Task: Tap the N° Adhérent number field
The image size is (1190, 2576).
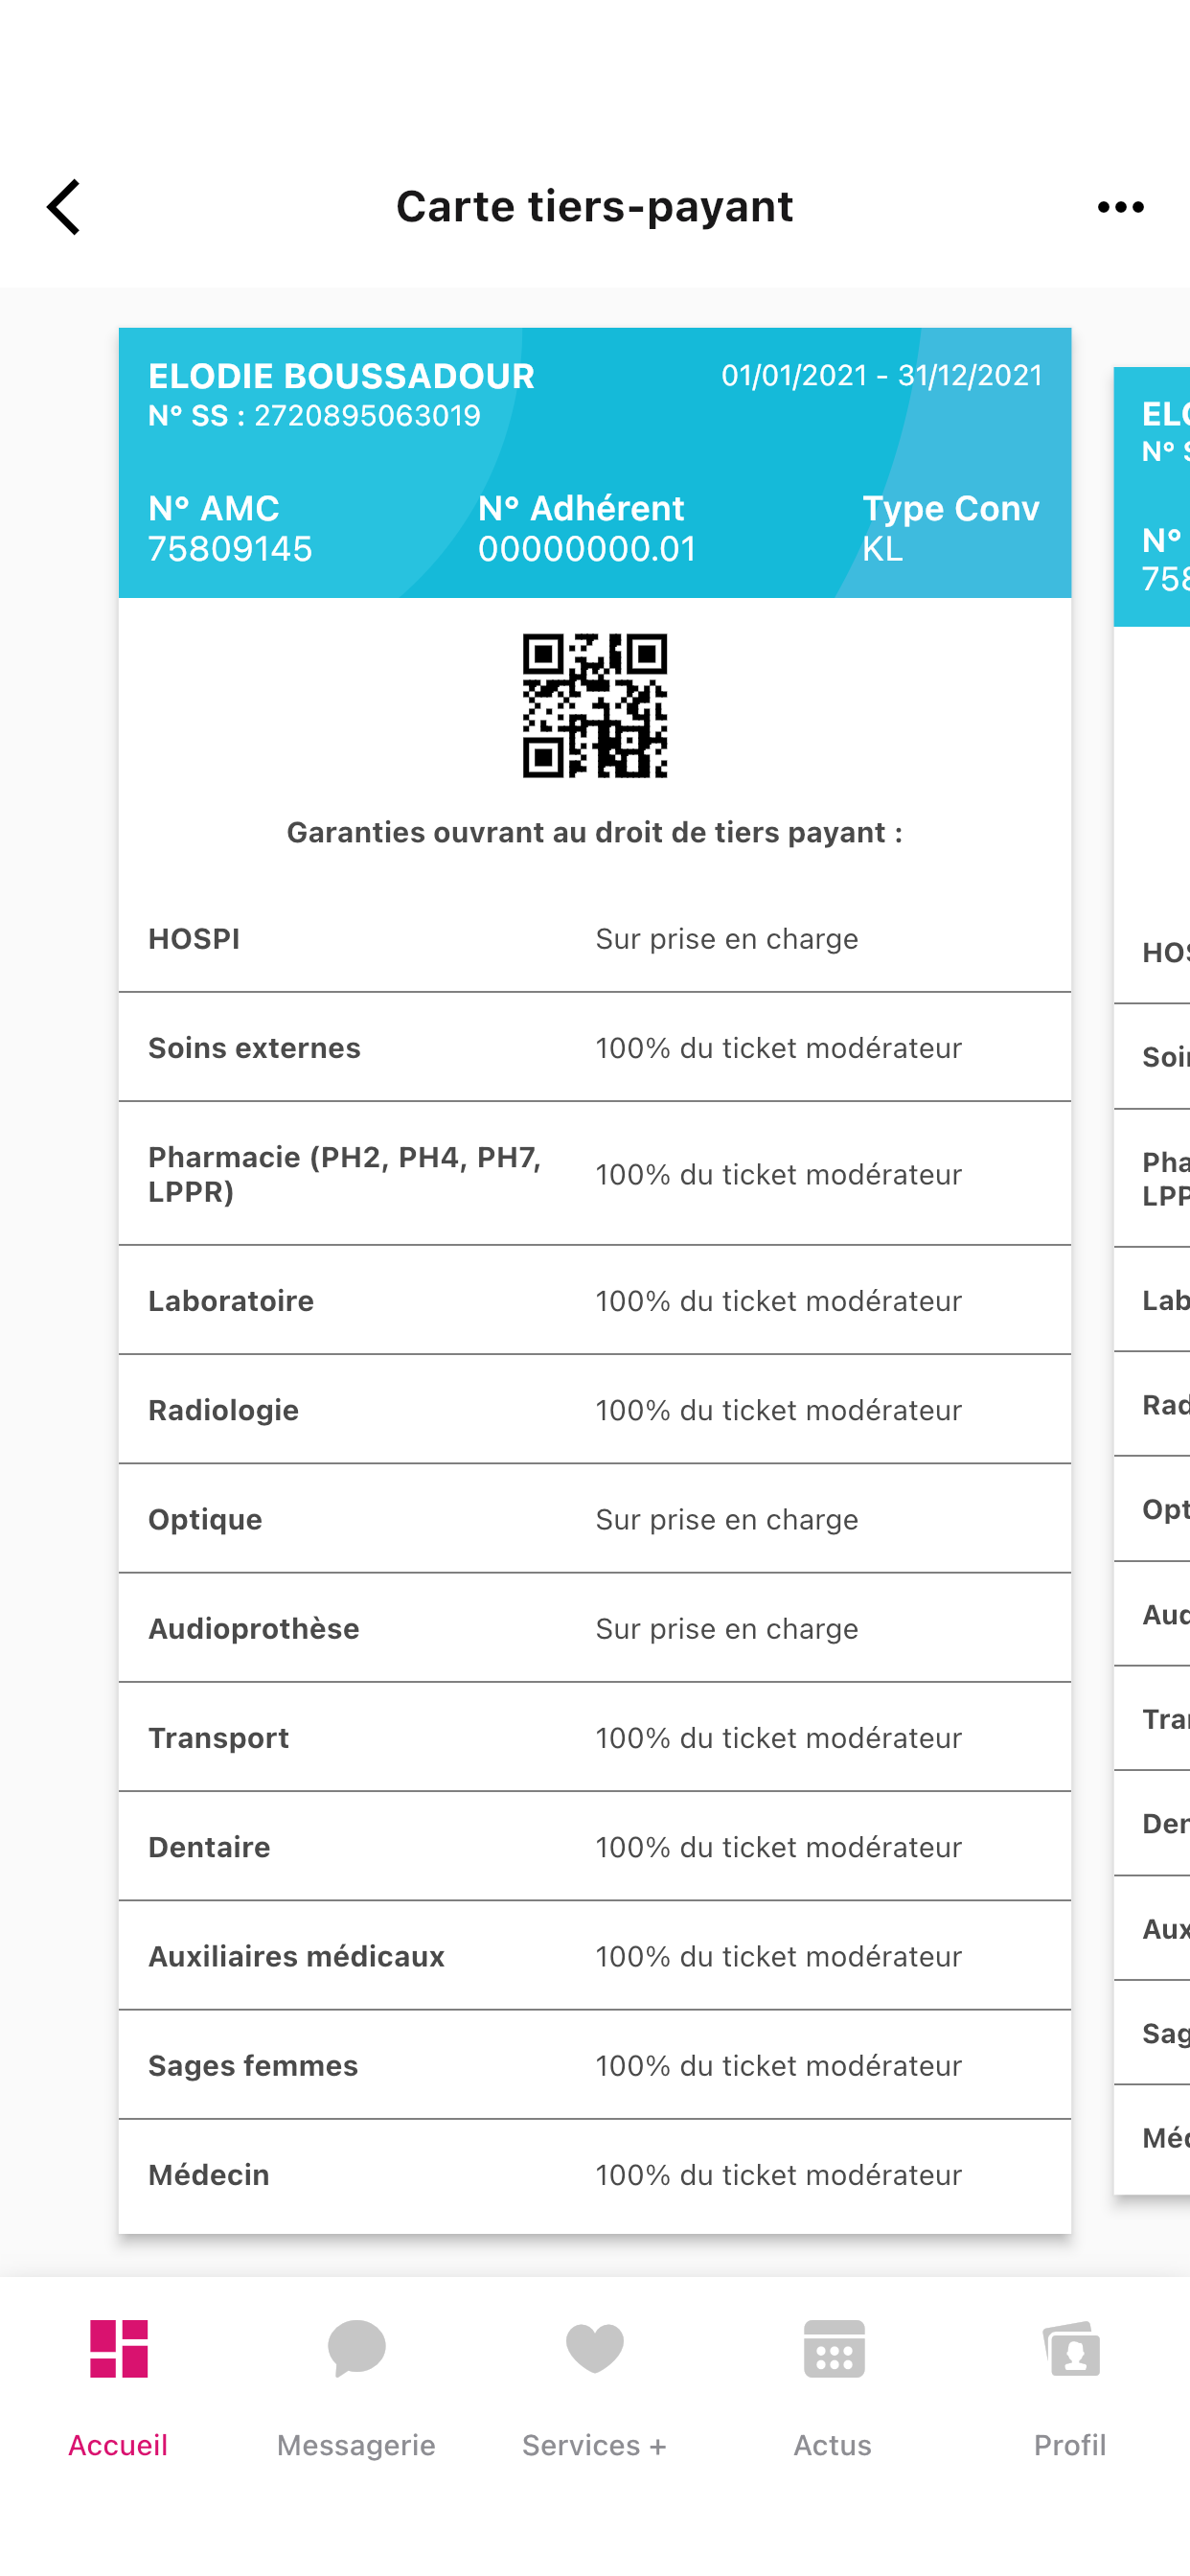Action: tap(586, 549)
